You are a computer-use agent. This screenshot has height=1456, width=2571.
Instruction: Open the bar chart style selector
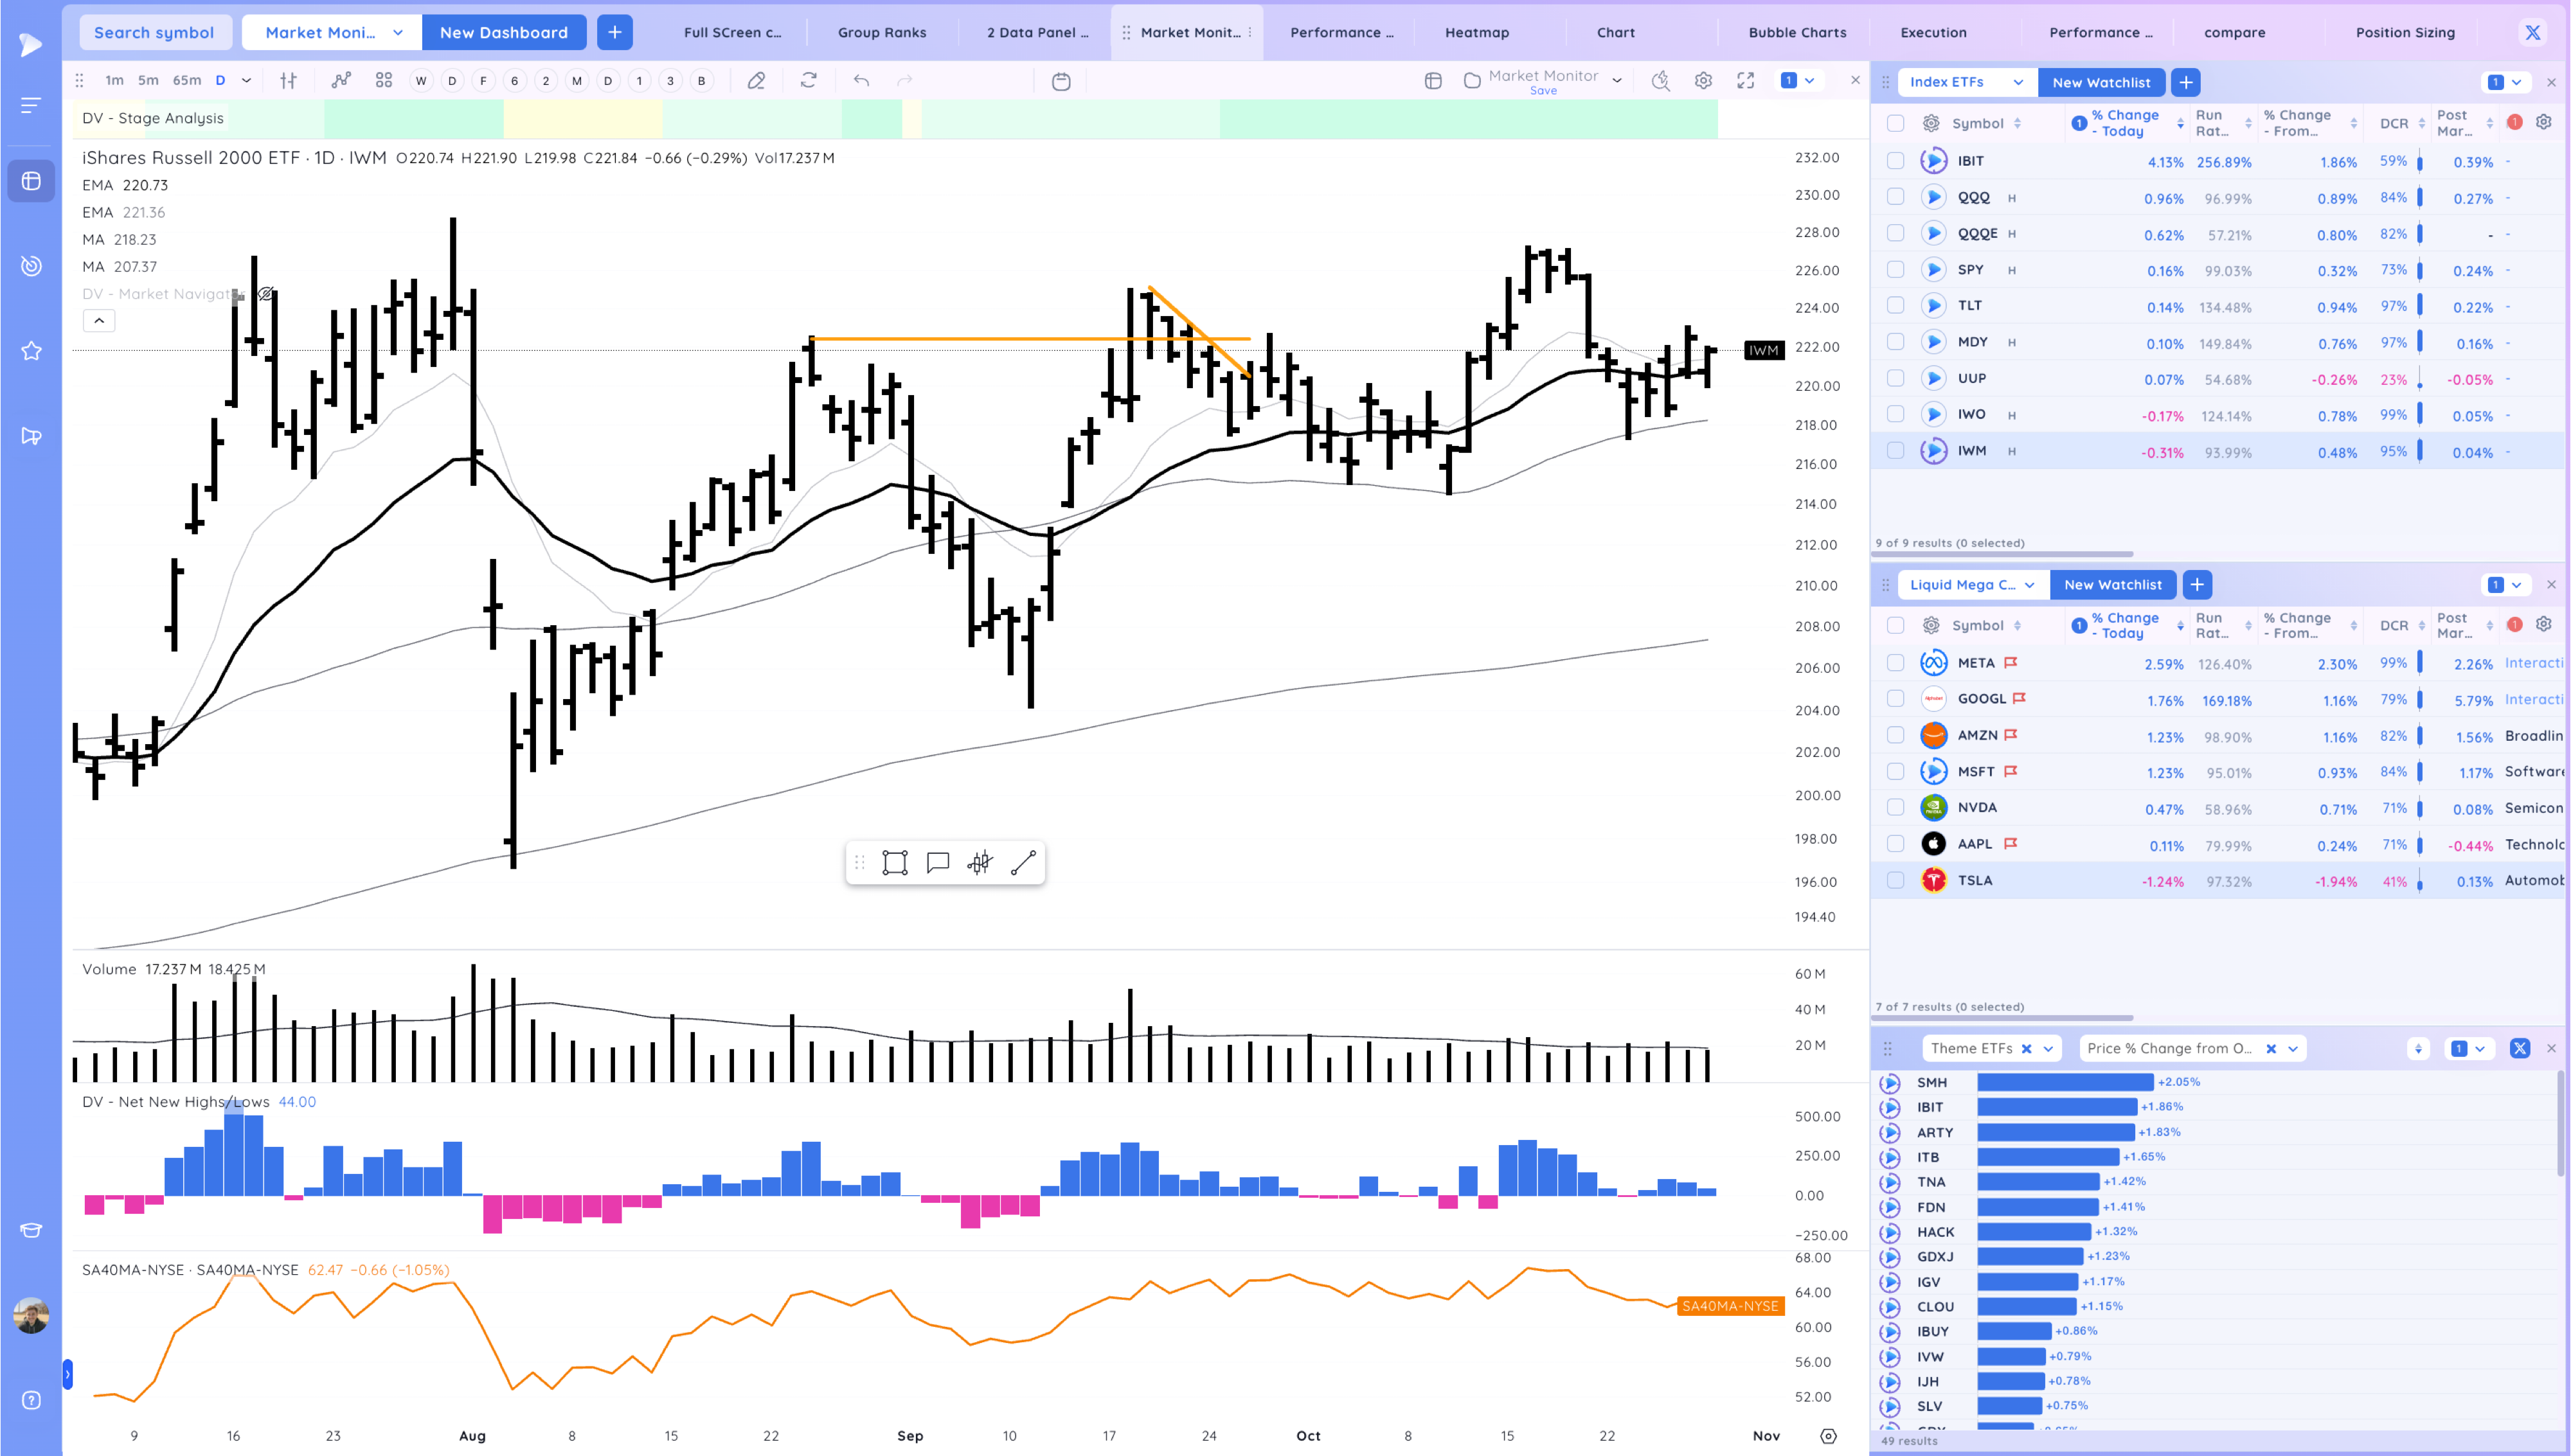pyautogui.click(x=288, y=81)
